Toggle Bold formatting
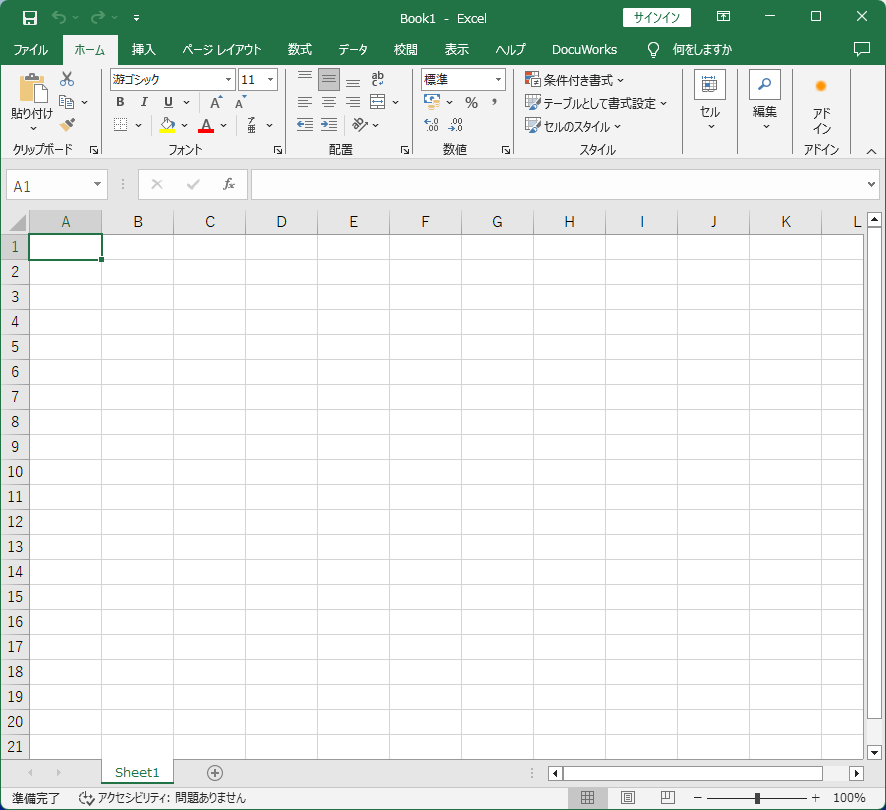886x810 pixels. [120, 102]
